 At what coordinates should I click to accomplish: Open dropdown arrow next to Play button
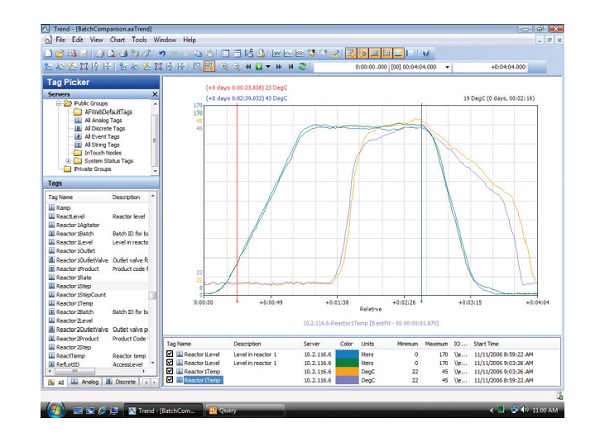tap(270, 65)
